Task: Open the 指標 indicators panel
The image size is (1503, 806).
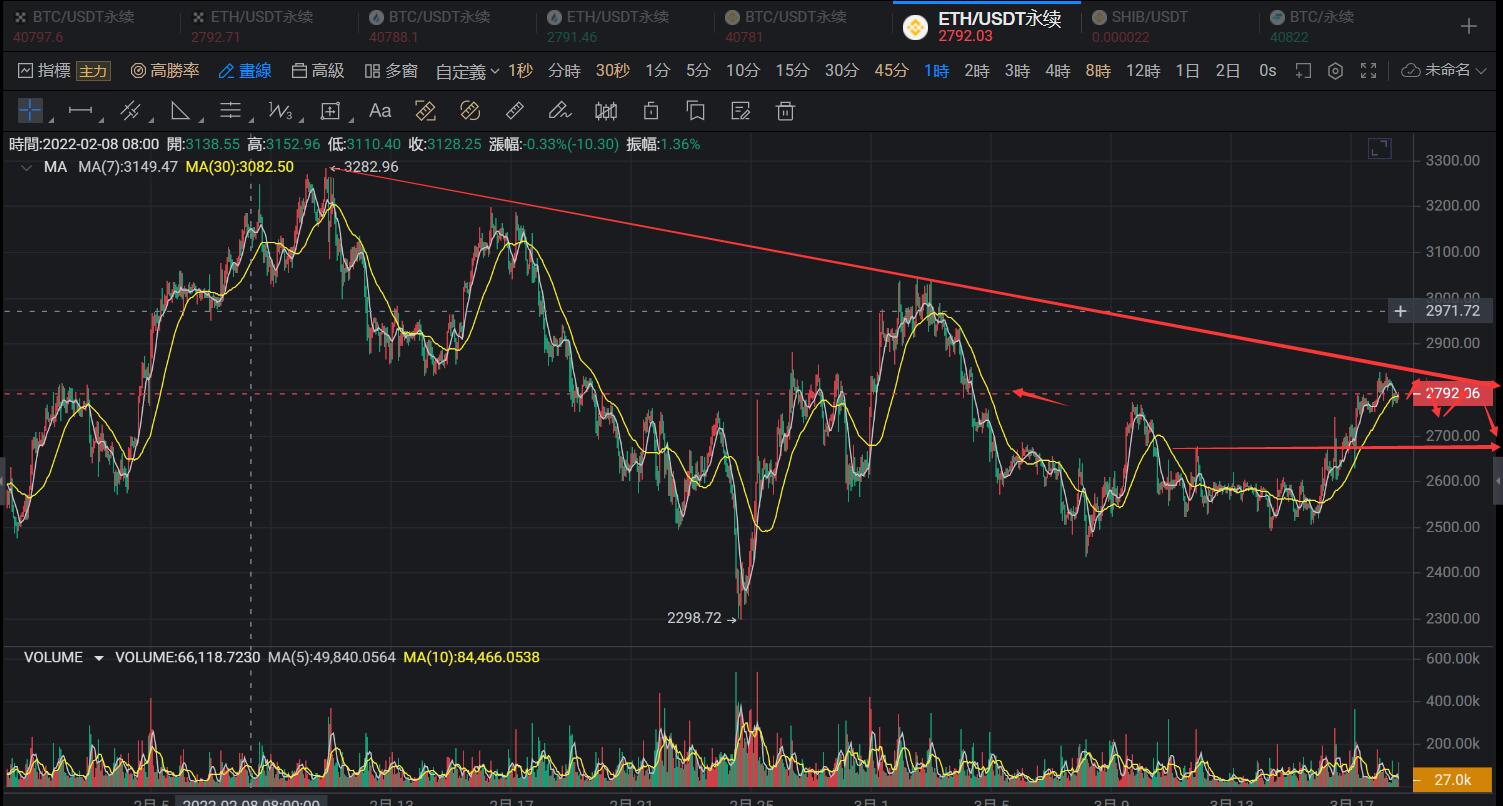Action: pyautogui.click(x=45, y=71)
